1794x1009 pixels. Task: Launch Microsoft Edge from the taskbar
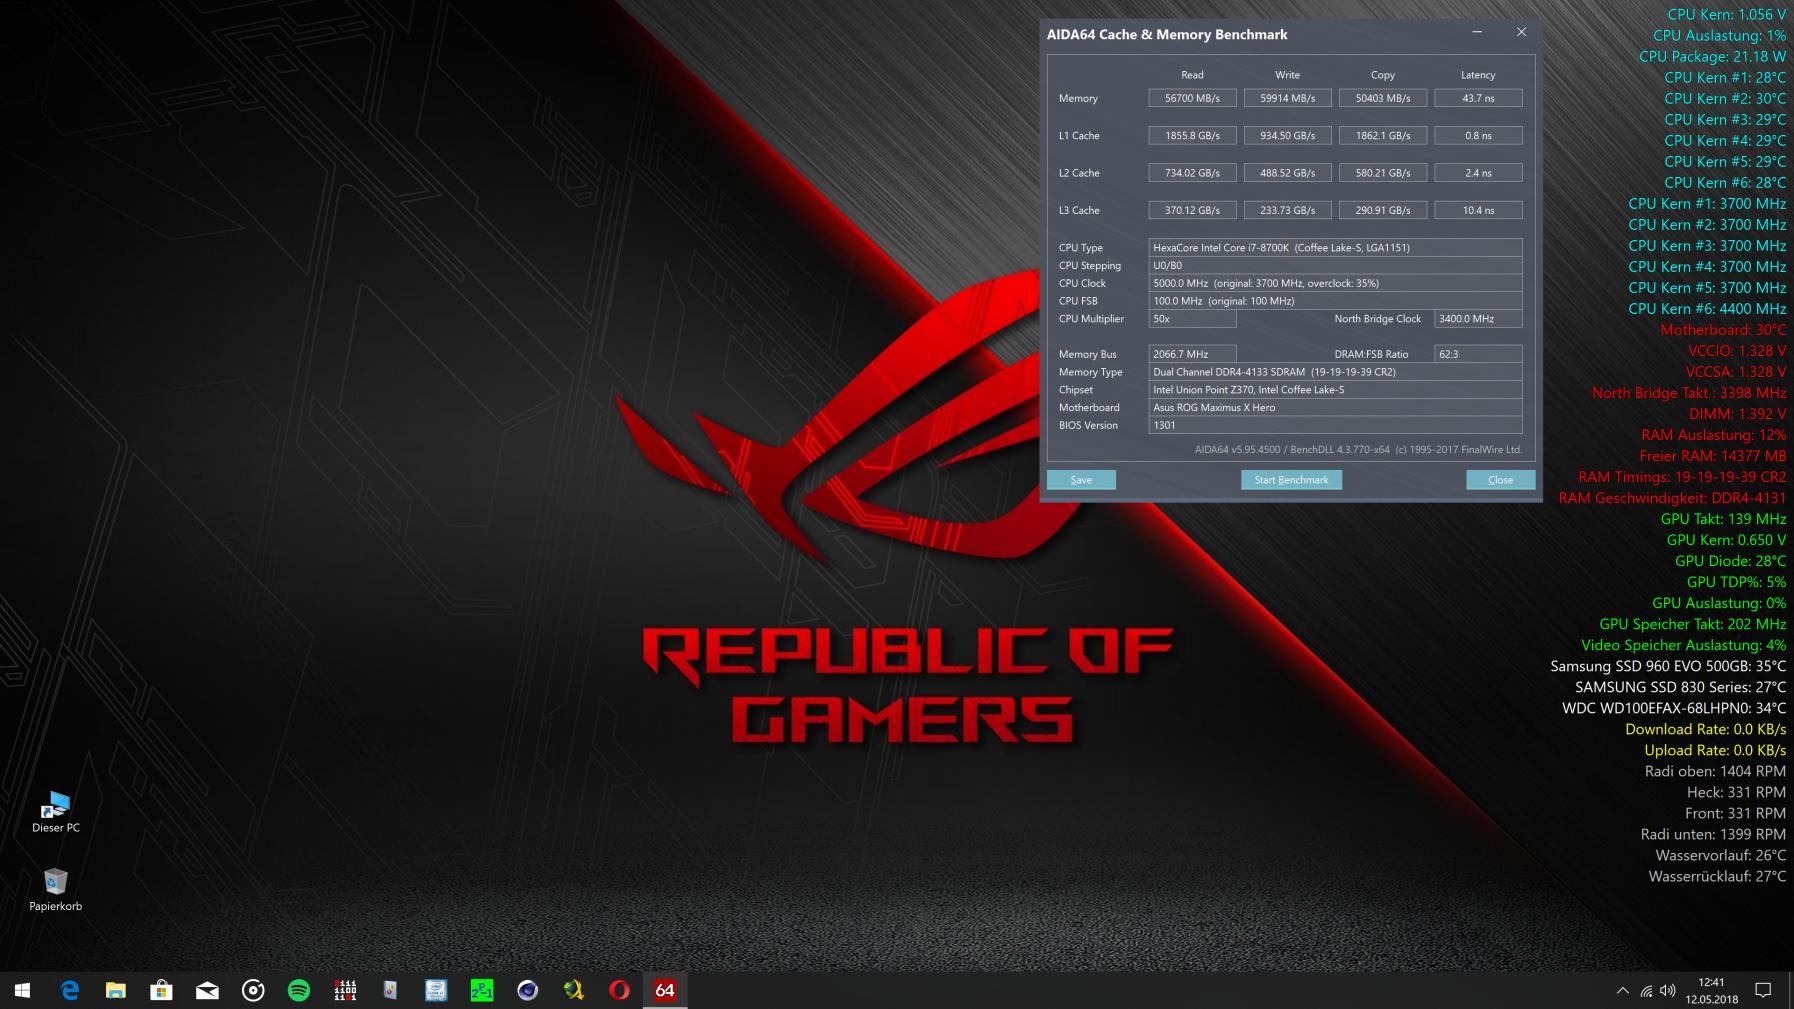click(x=69, y=990)
